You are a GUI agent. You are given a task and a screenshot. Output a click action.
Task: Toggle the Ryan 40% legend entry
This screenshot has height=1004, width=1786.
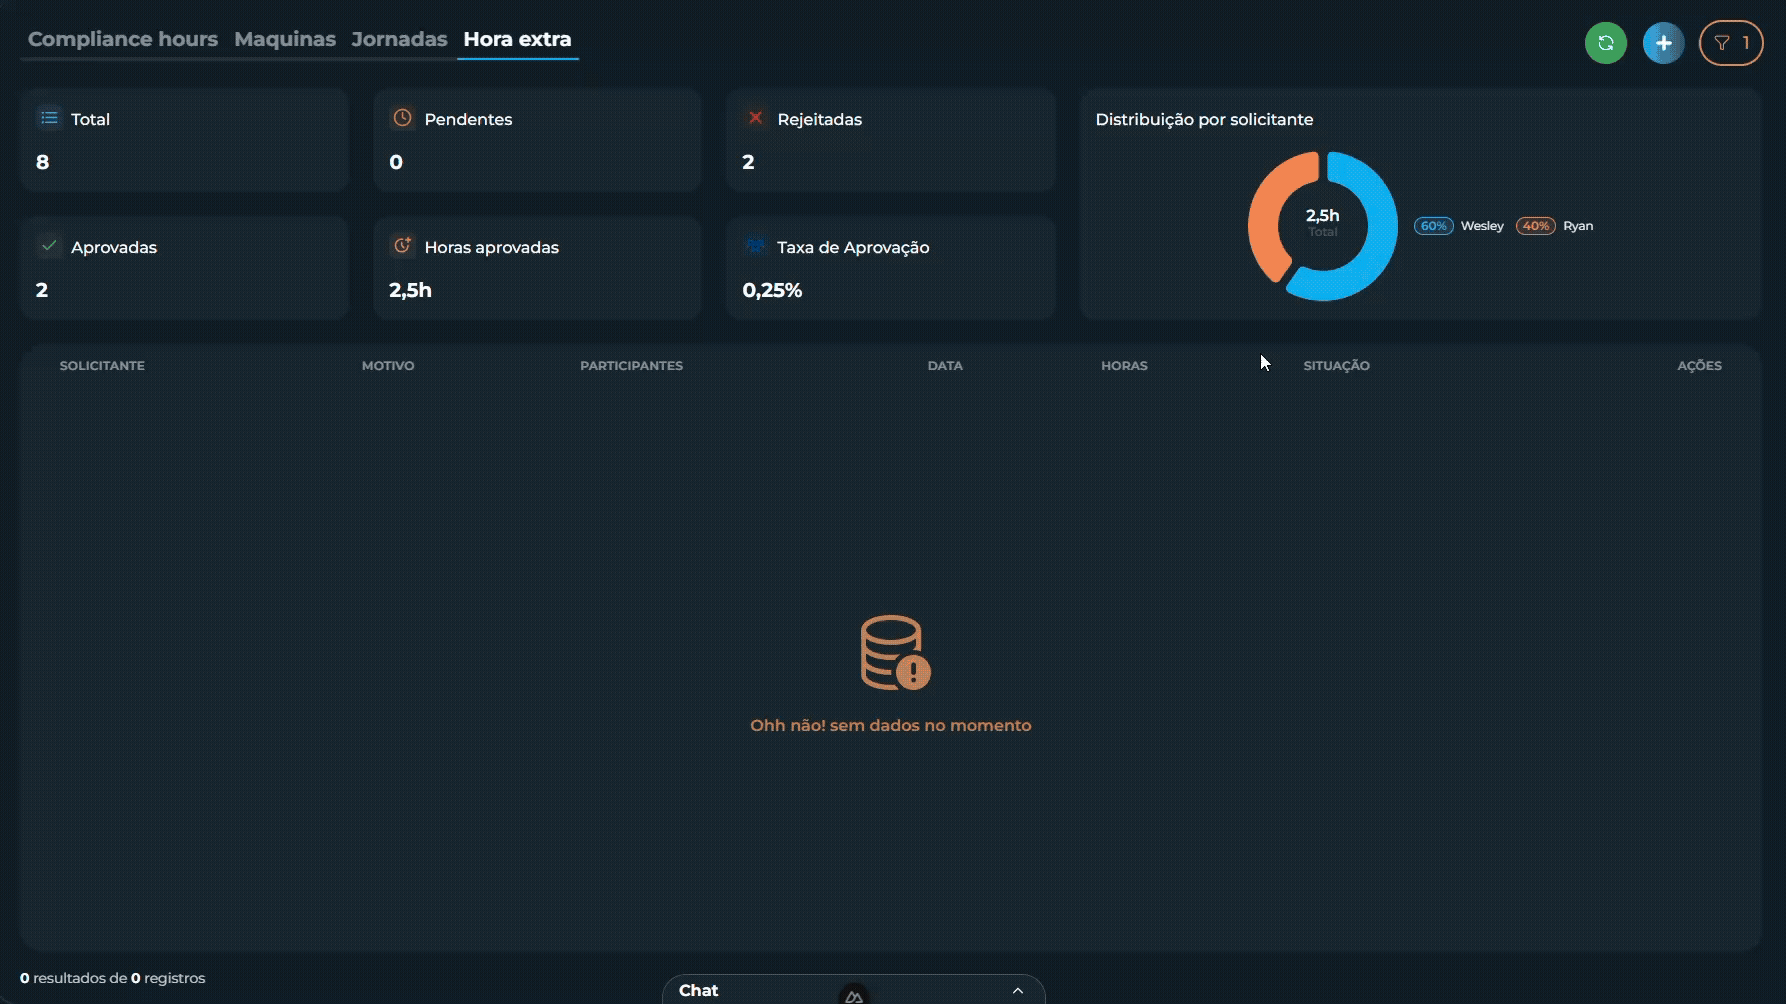1555,226
